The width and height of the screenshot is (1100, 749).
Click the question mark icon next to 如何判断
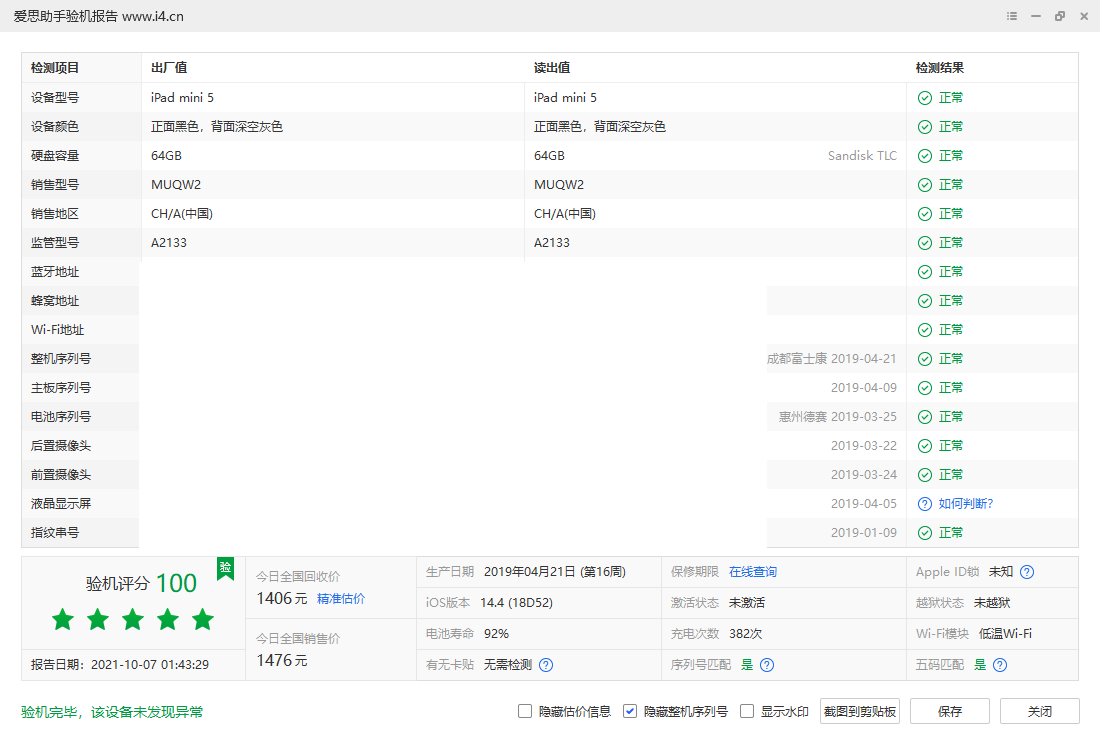(923, 503)
